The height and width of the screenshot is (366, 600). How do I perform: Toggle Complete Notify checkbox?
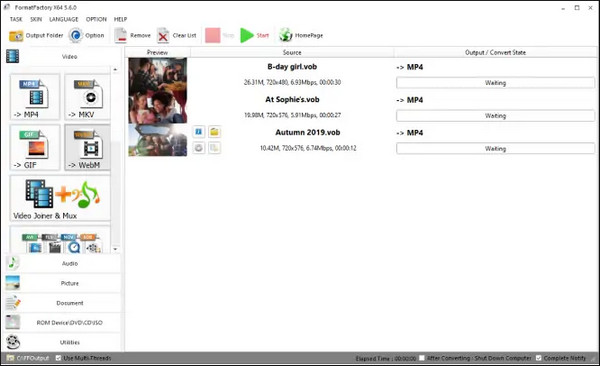(x=539, y=358)
